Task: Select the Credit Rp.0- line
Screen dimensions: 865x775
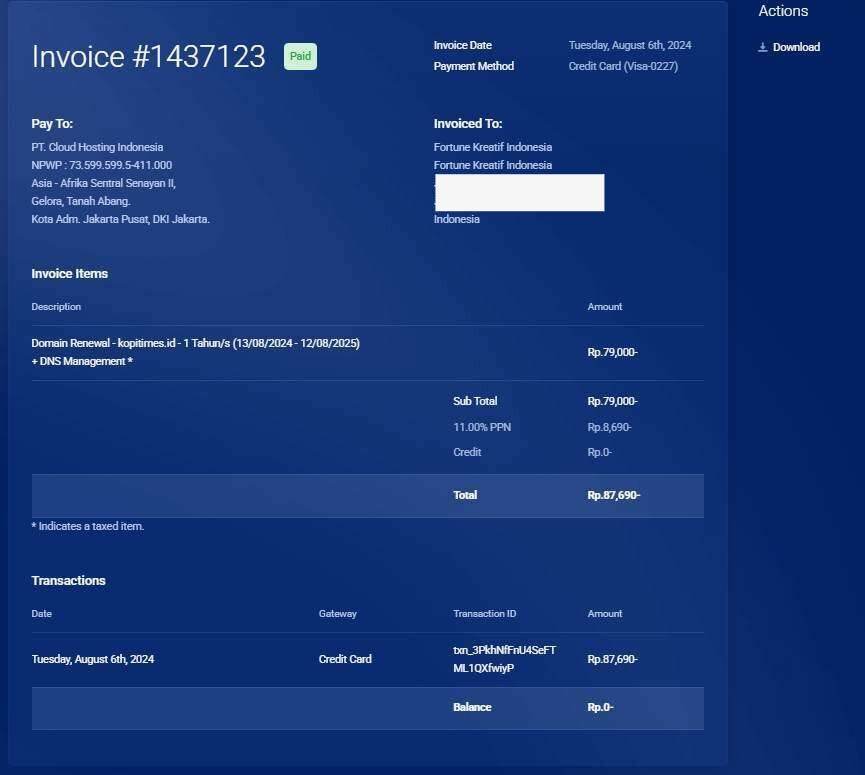Action: tap(467, 452)
